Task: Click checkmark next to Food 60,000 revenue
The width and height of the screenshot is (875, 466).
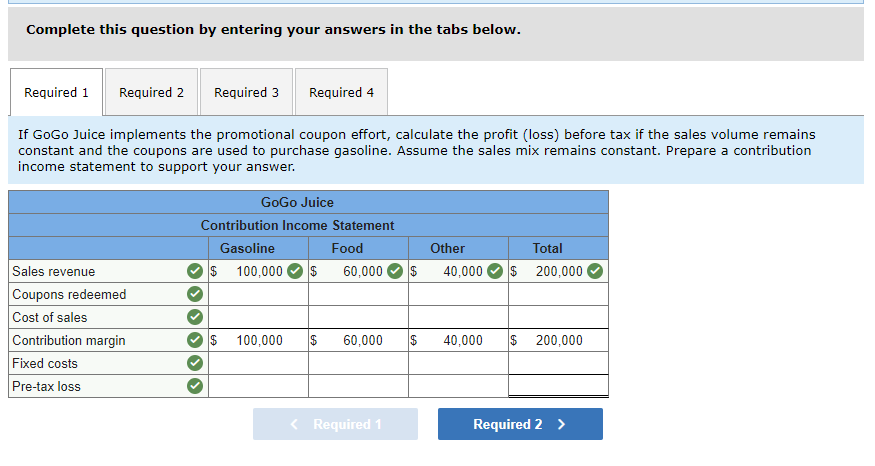Action: [395, 271]
